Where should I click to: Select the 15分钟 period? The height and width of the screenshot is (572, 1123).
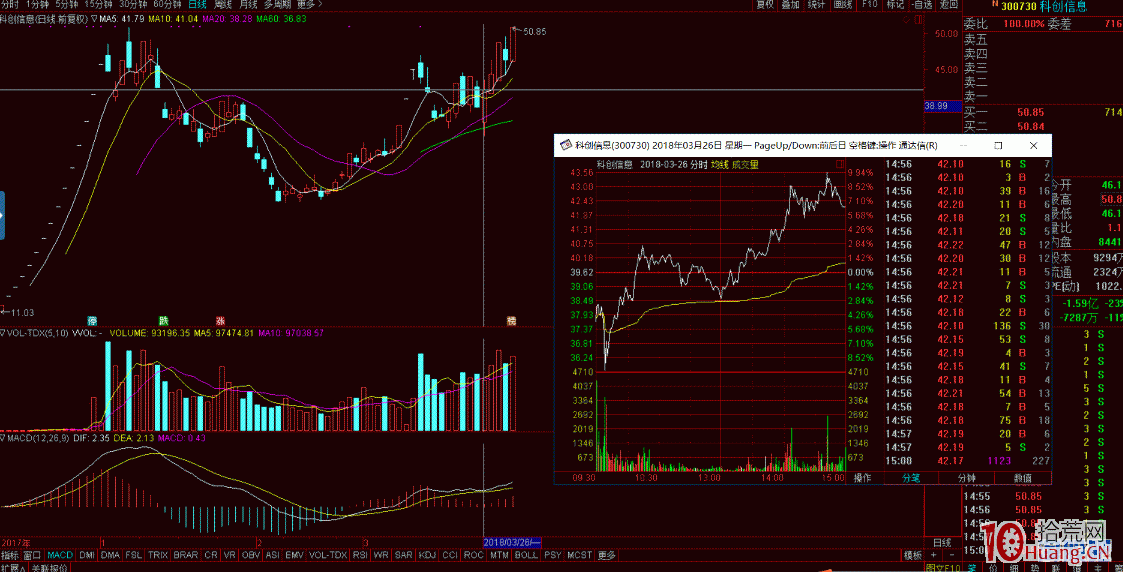(98, 4)
